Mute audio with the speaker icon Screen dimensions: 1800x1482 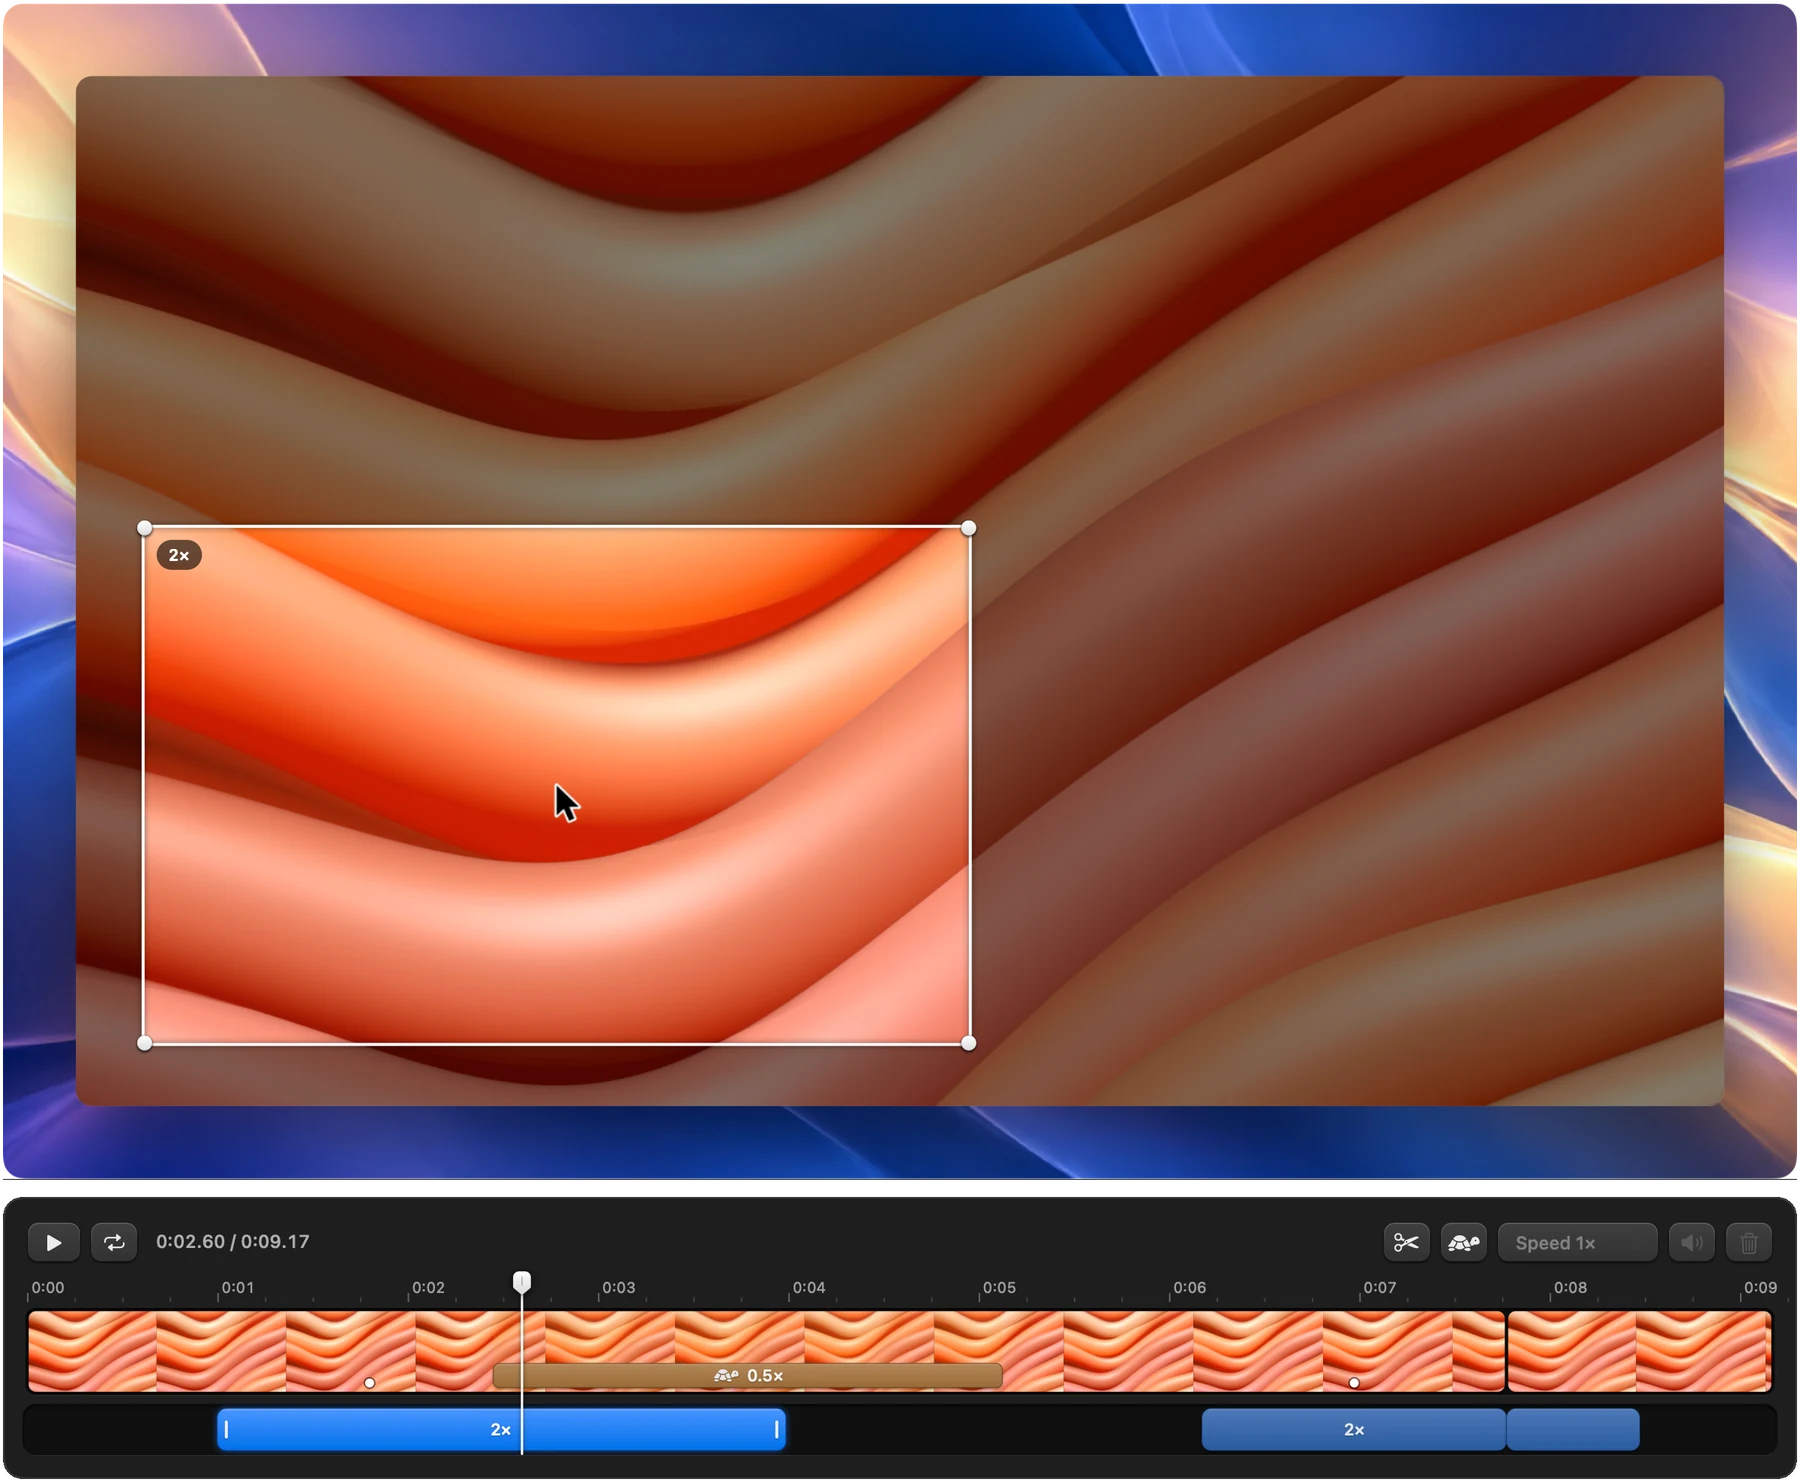click(x=1692, y=1243)
